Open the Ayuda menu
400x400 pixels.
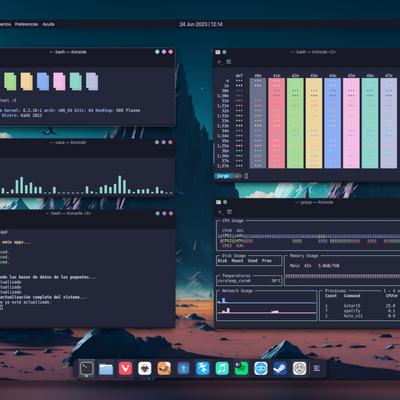point(48,24)
